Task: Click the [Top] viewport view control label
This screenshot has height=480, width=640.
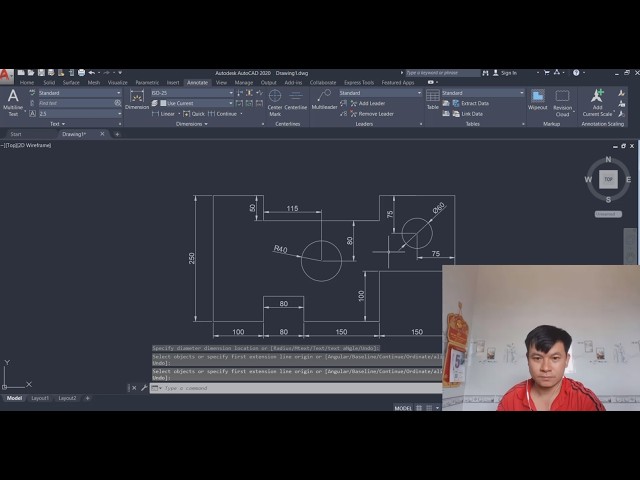Action: click(12, 145)
